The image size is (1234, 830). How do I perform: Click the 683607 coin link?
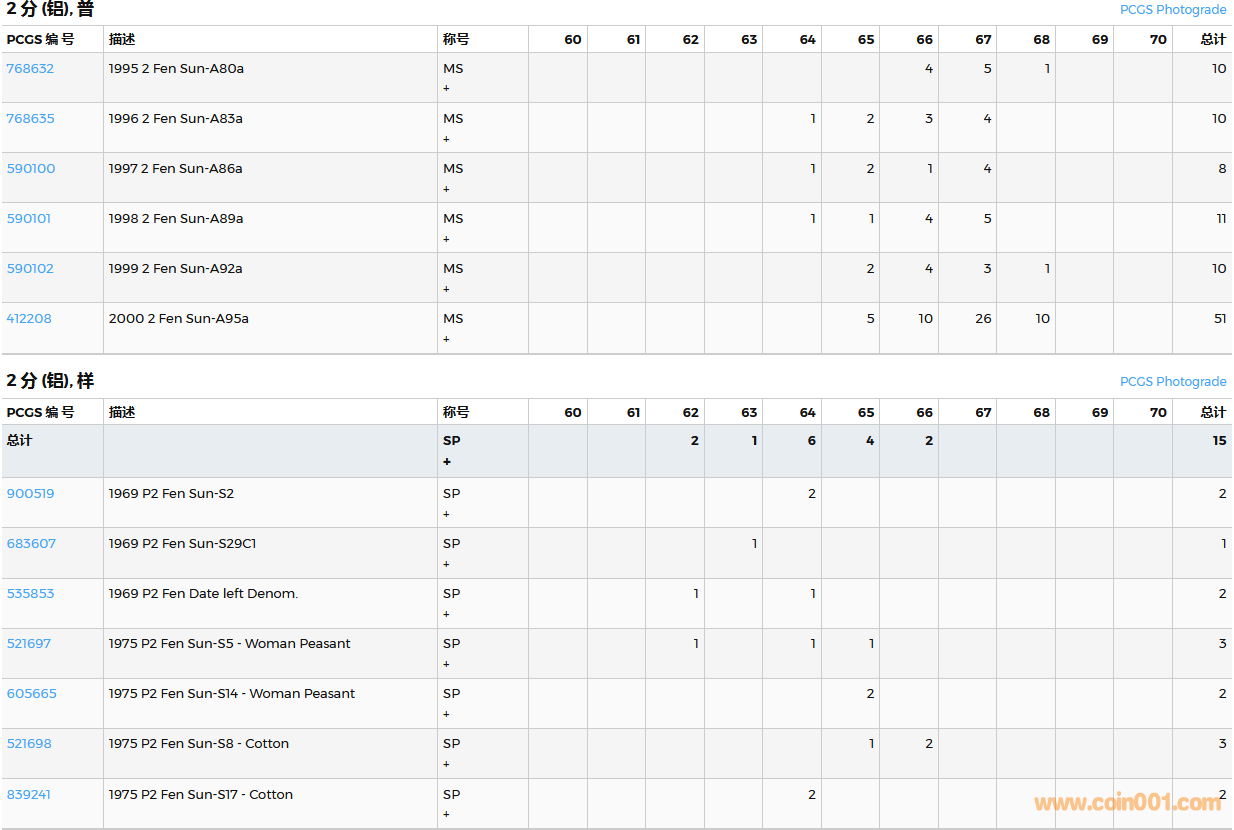point(31,544)
